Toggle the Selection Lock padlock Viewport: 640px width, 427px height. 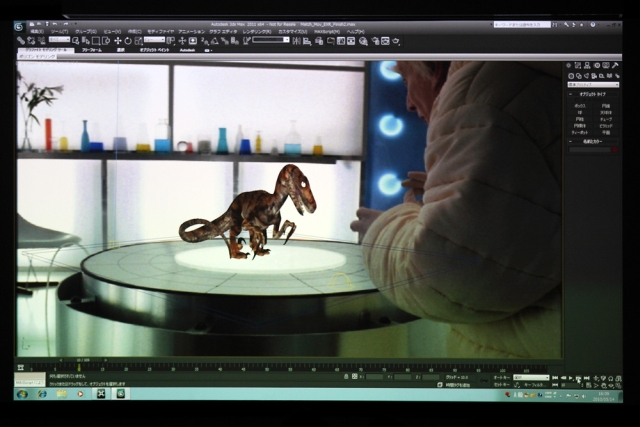[346, 376]
